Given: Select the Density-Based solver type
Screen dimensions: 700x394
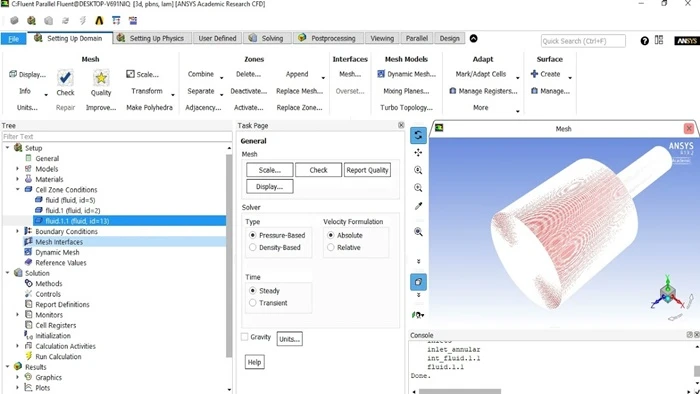Looking at the screenshot, I should click(x=253, y=247).
